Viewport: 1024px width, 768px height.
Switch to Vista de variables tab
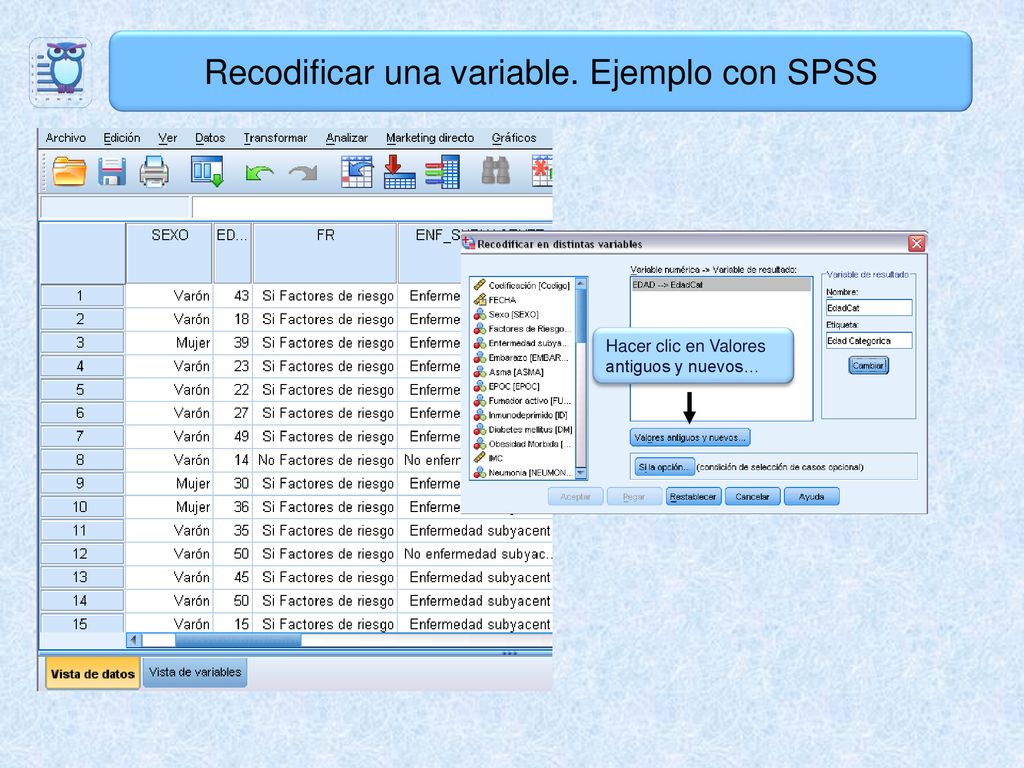click(x=195, y=672)
